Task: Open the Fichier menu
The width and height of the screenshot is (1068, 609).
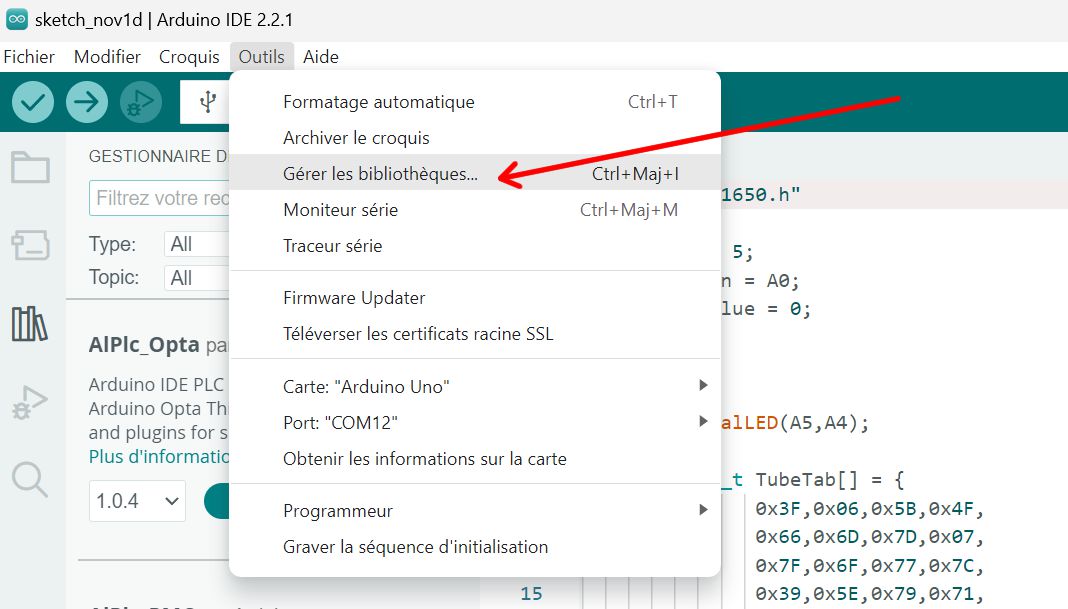Action: [29, 57]
